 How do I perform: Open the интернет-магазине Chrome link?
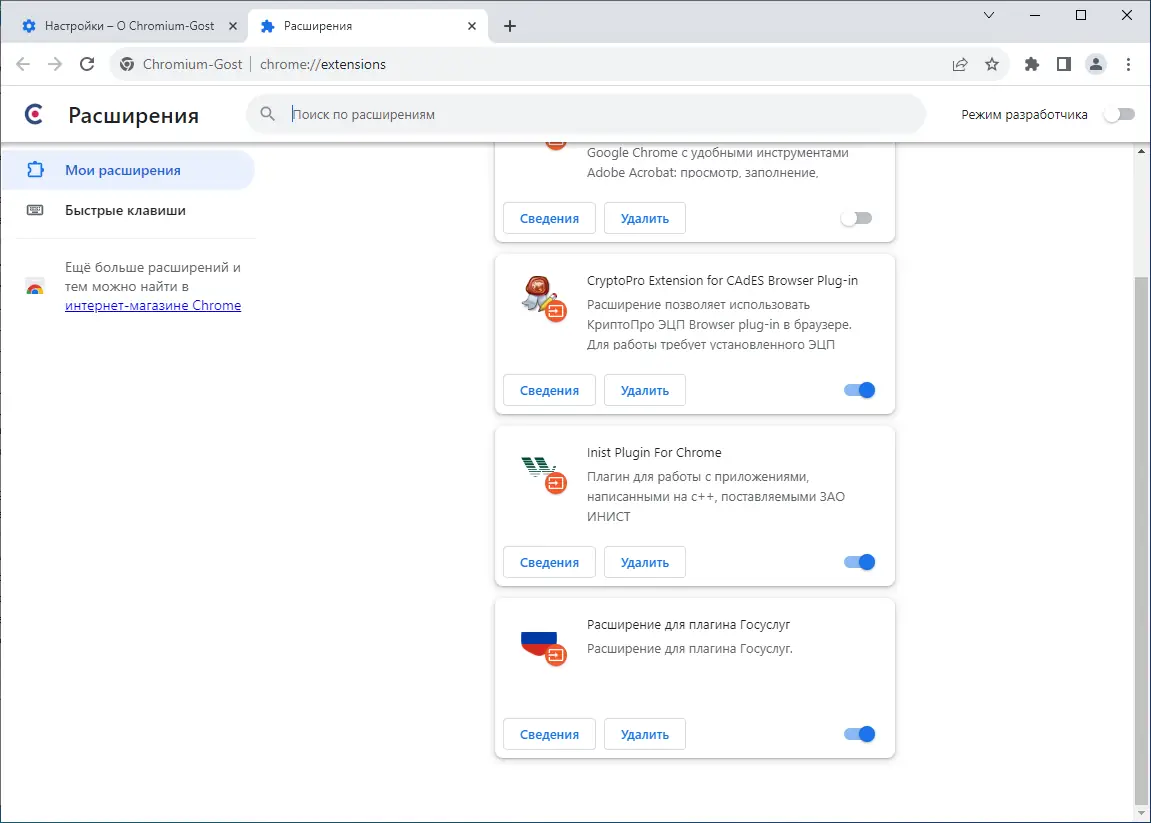[x=153, y=305]
